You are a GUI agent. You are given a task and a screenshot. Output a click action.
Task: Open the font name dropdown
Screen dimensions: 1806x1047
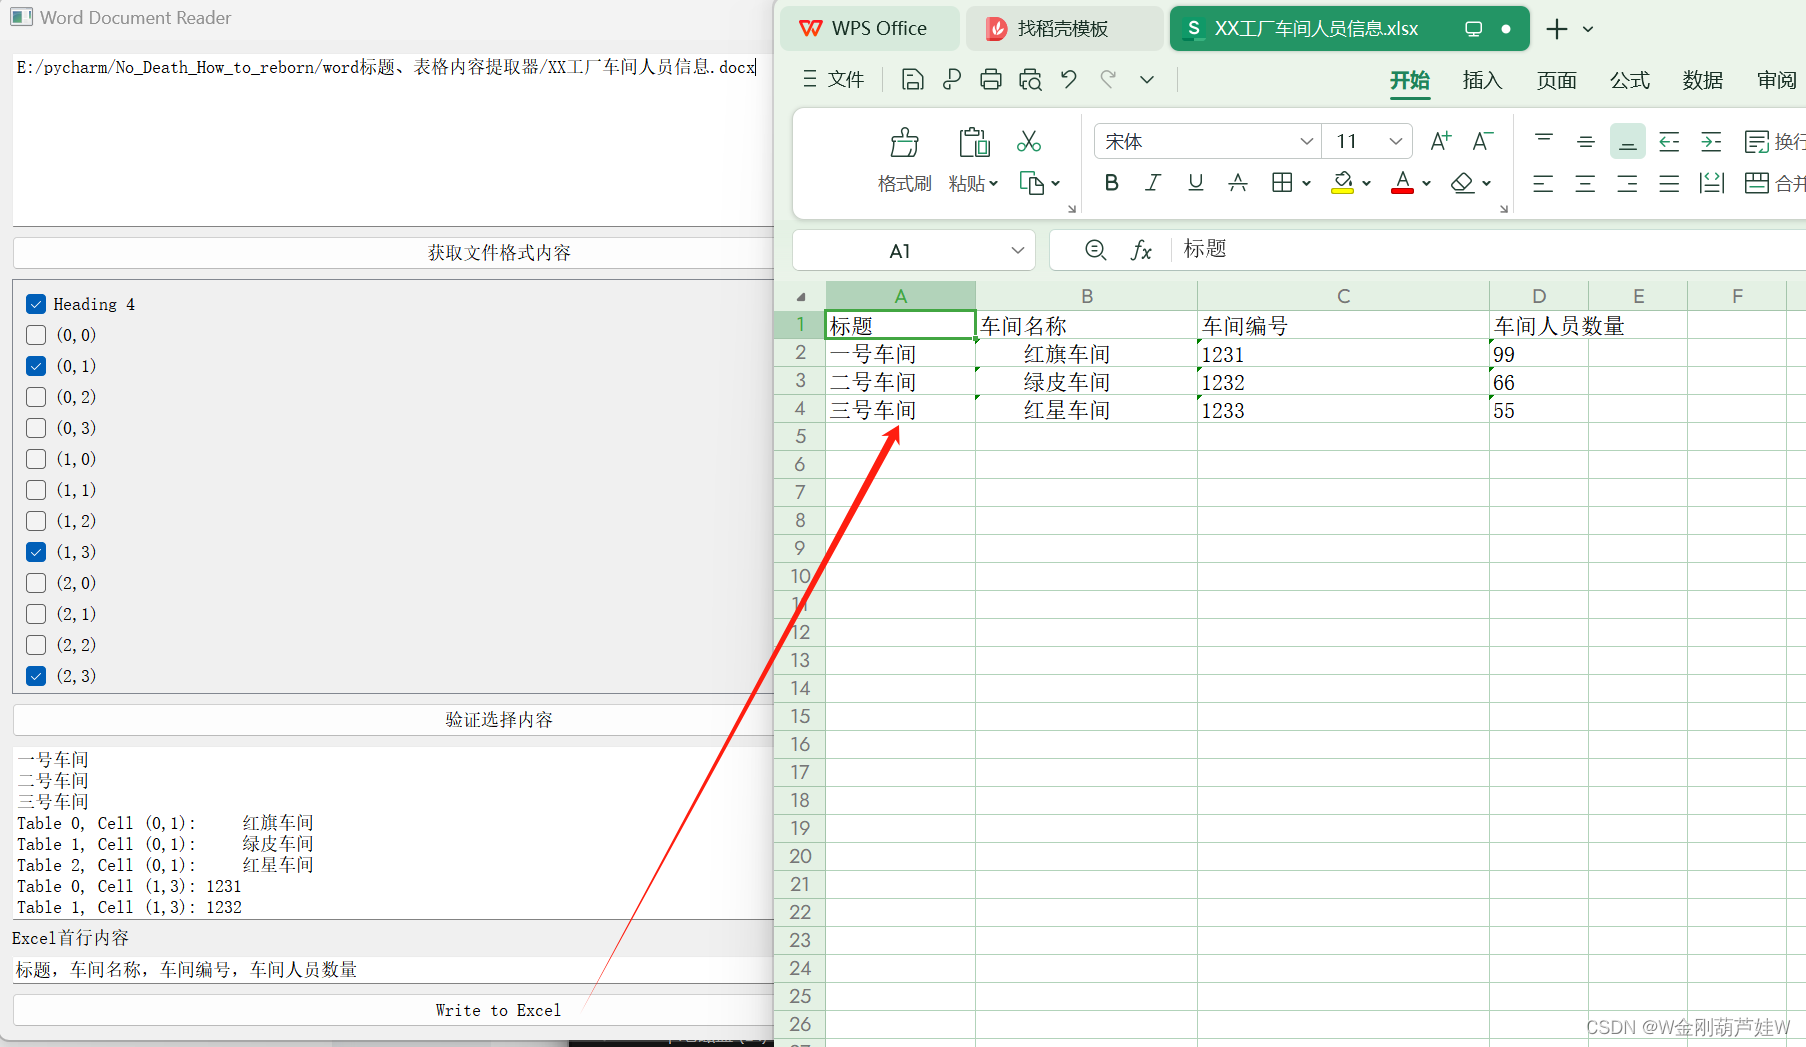pyautogui.click(x=1306, y=141)
